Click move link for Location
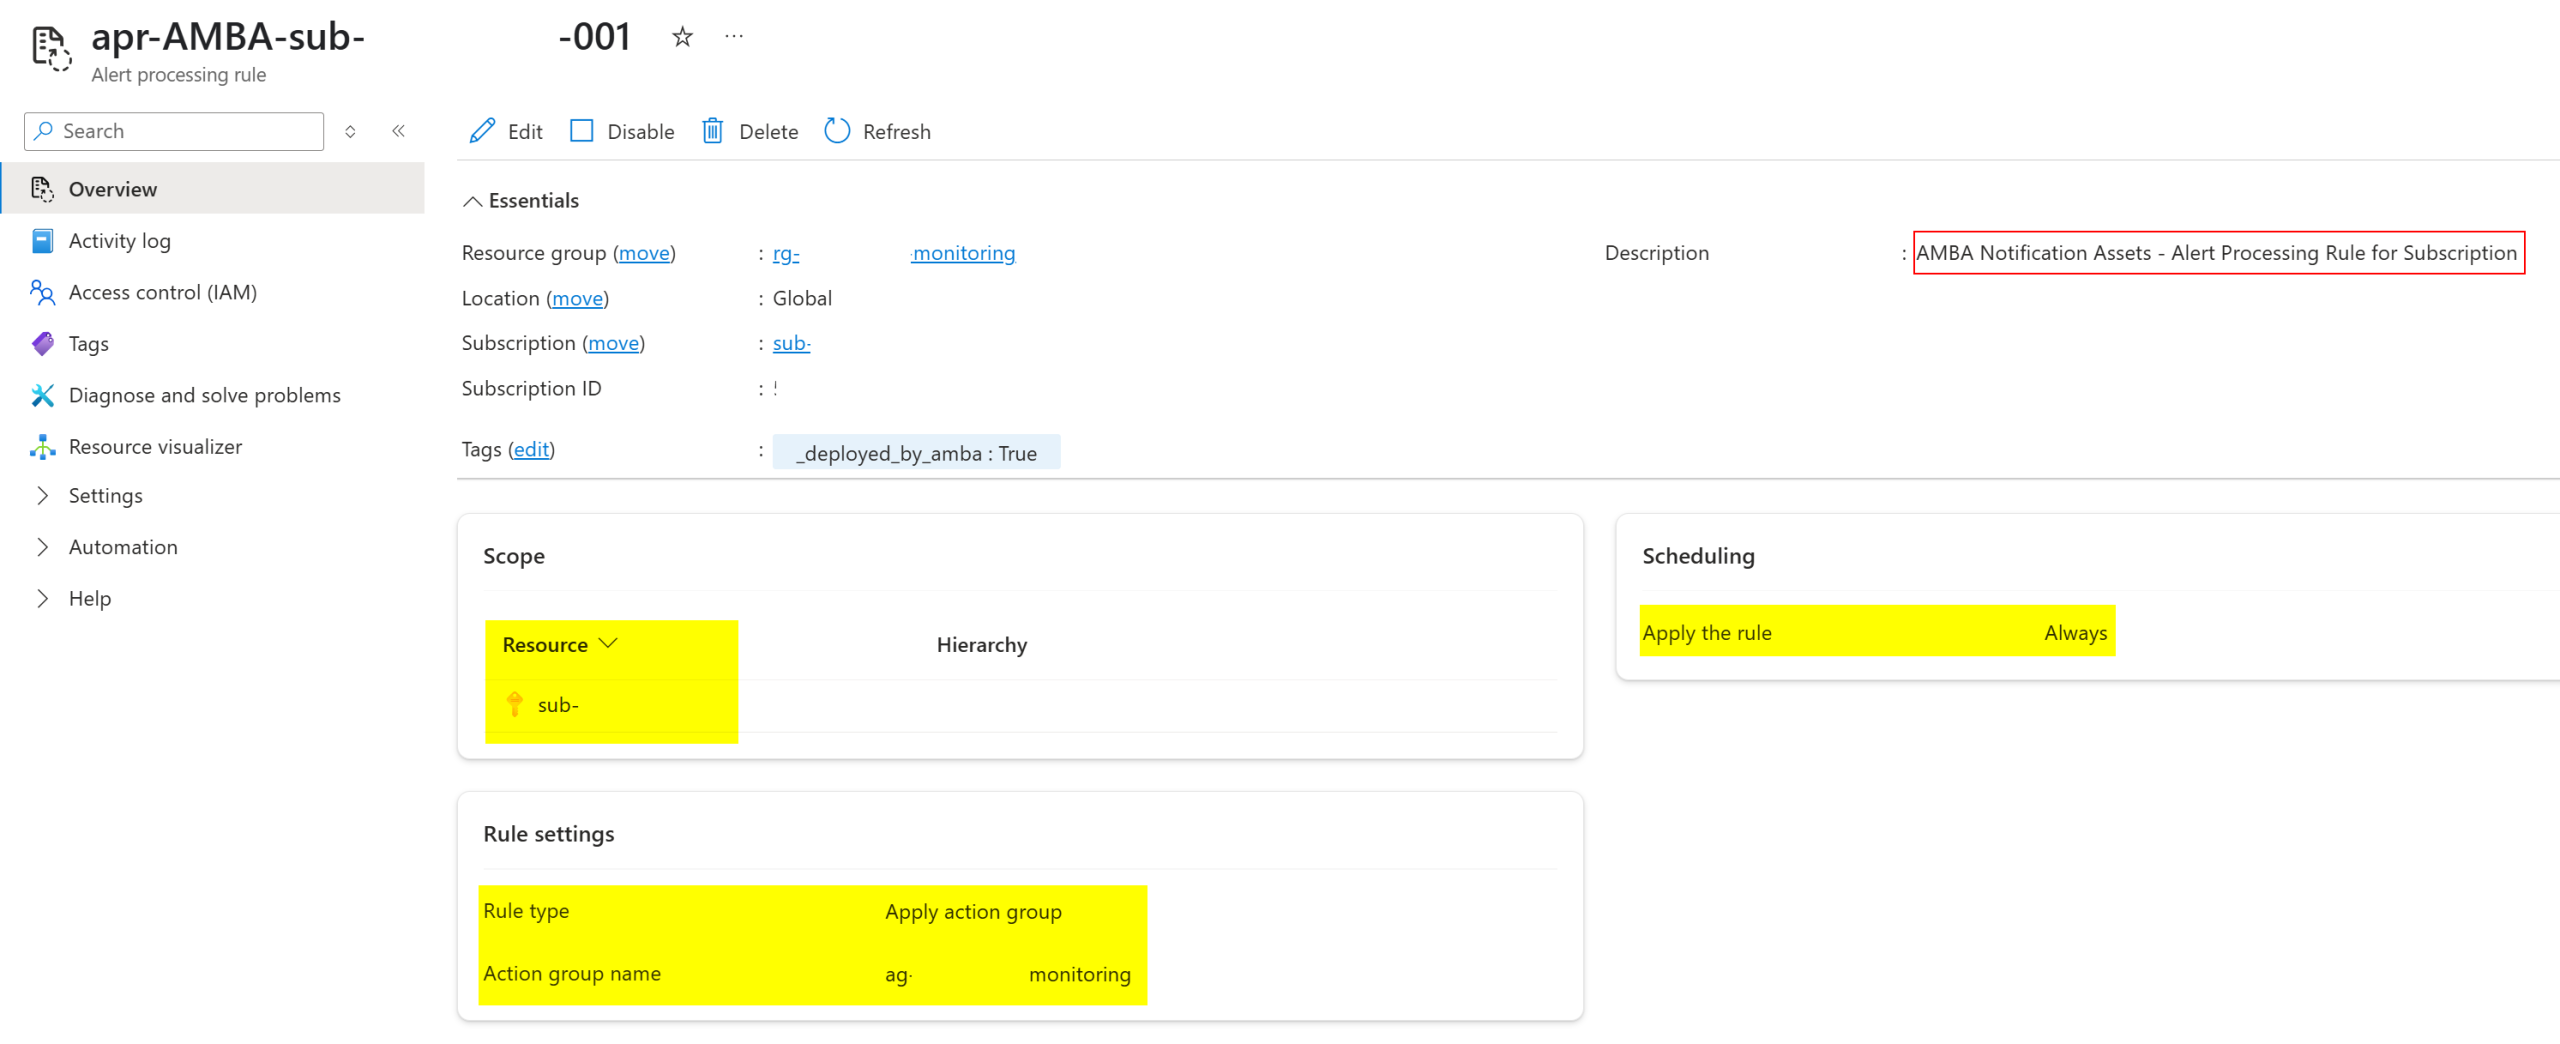Image resolution: width=2560 pixels, height=1044 pixels. pyautogui.click(x=577, y=298)
